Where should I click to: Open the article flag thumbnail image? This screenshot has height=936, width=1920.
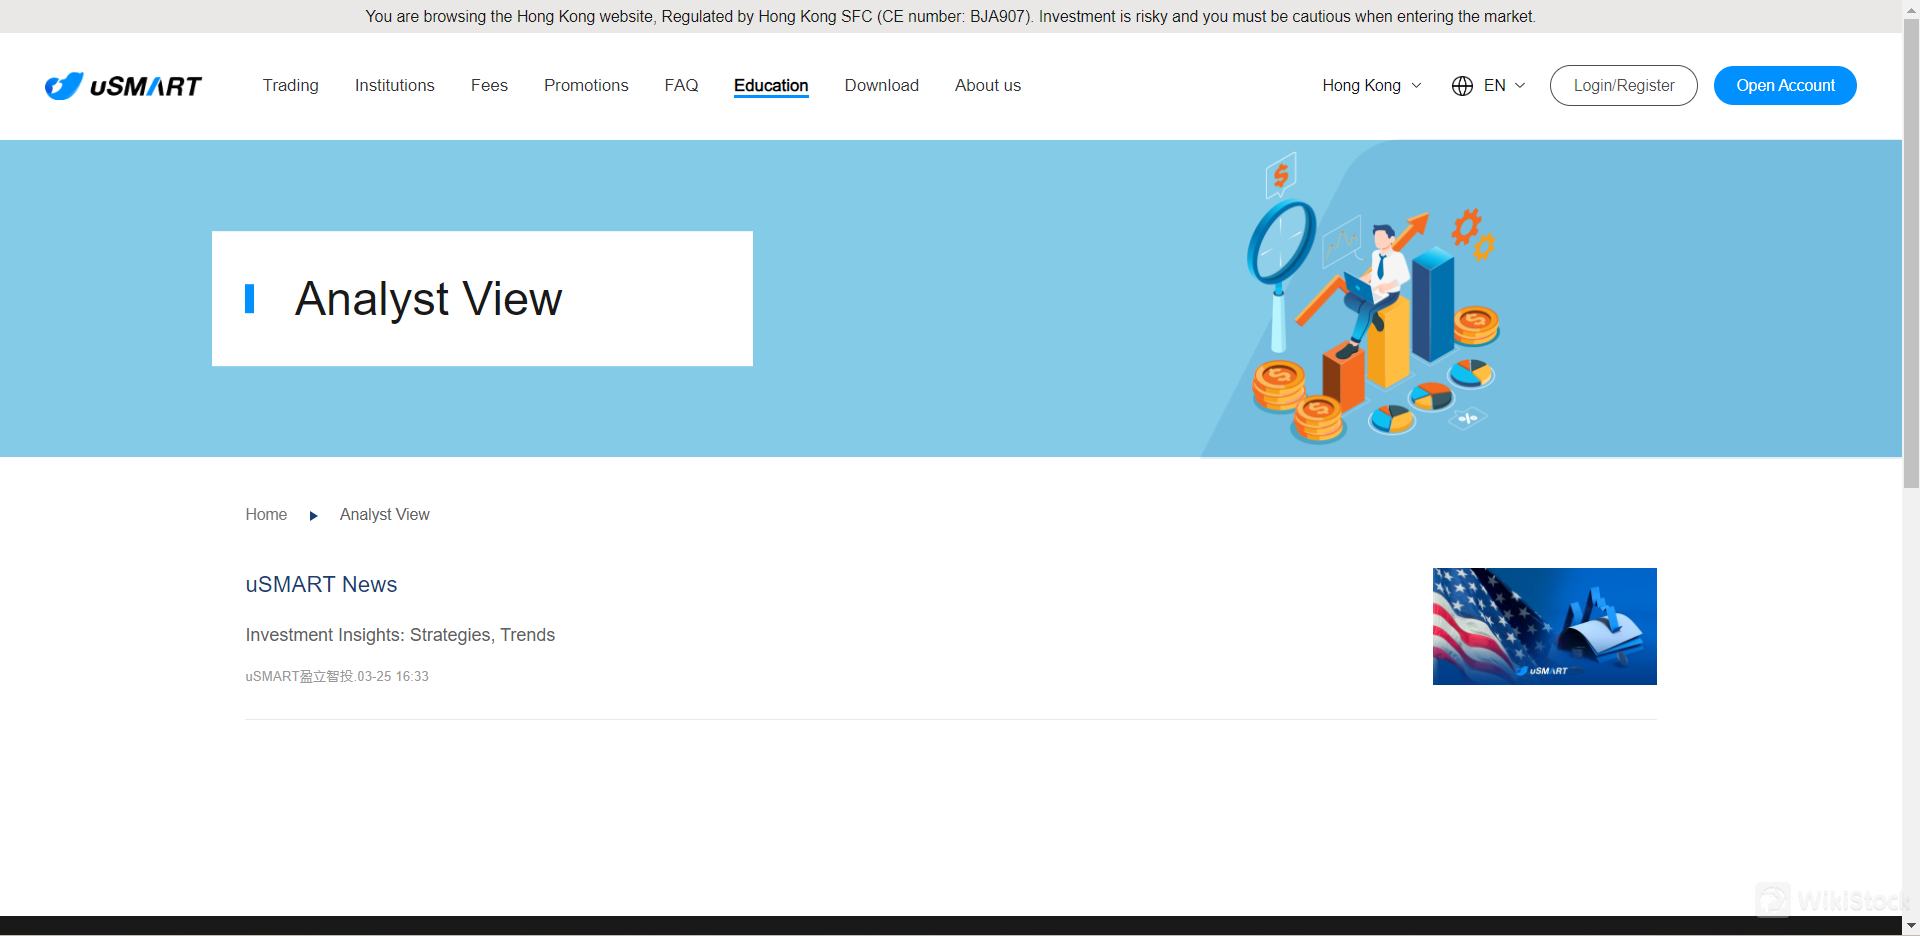coord(1544,627)
